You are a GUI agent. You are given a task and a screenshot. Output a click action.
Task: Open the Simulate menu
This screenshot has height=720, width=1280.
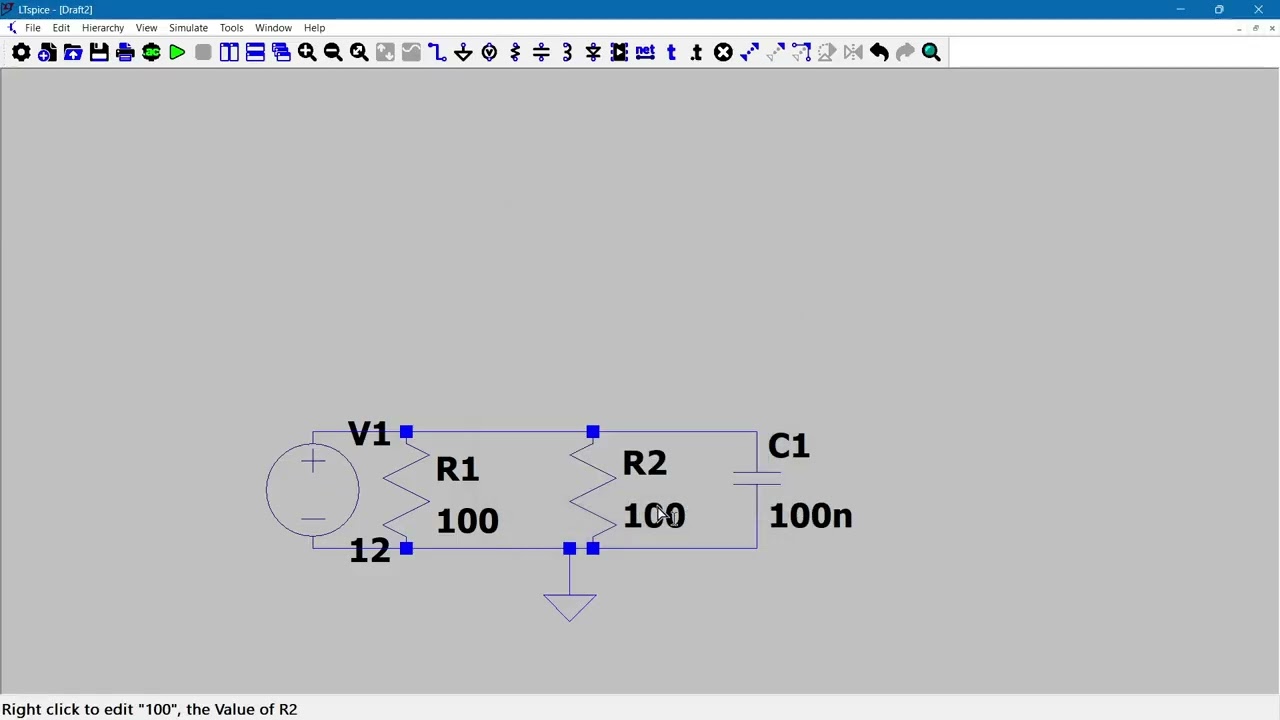[x=188, y=28]
